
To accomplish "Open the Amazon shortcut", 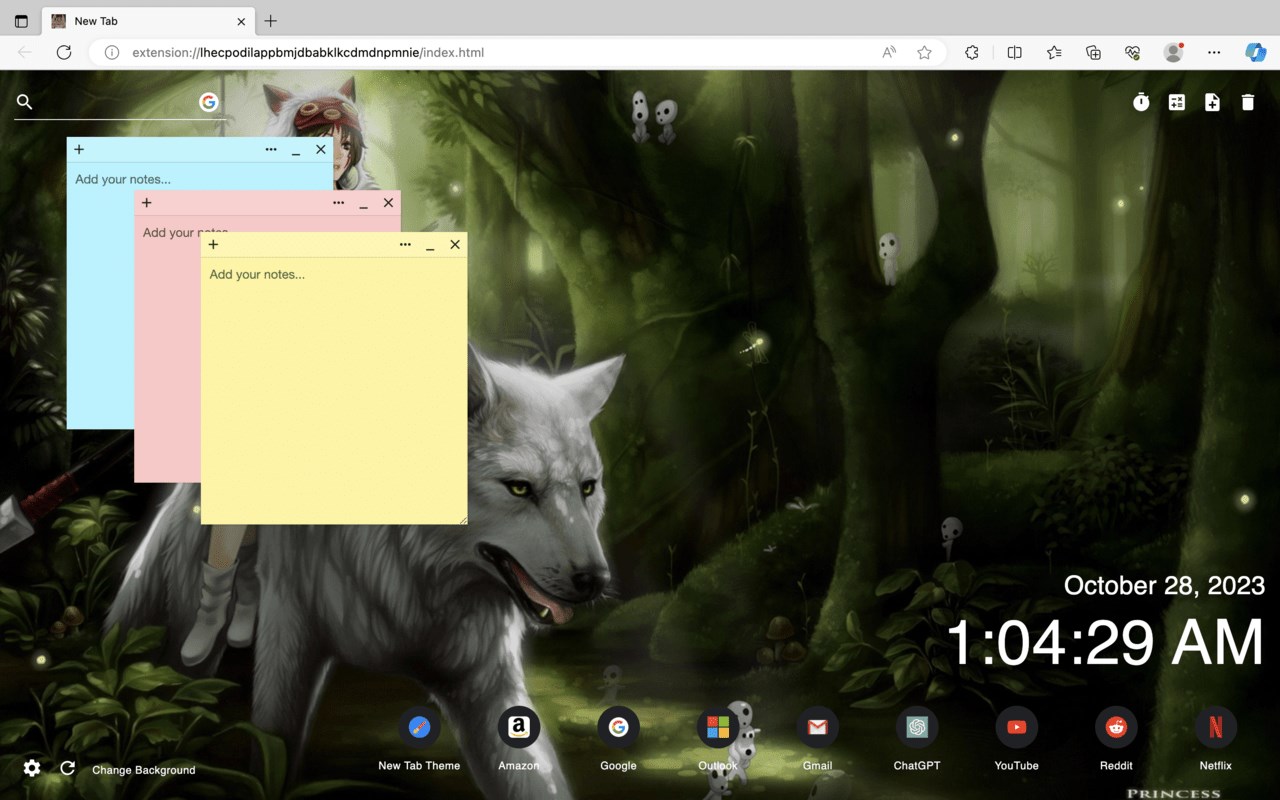I will coord(518,740).
